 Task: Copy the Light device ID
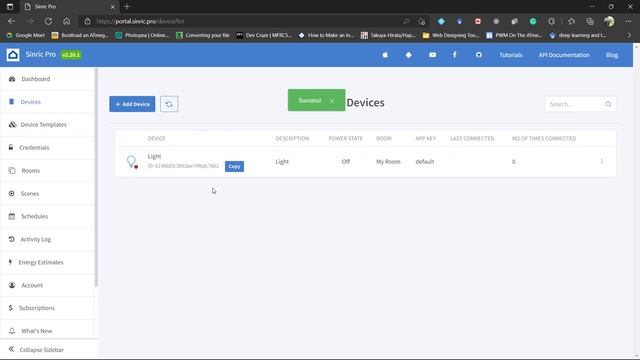click(x=234, y=166)
